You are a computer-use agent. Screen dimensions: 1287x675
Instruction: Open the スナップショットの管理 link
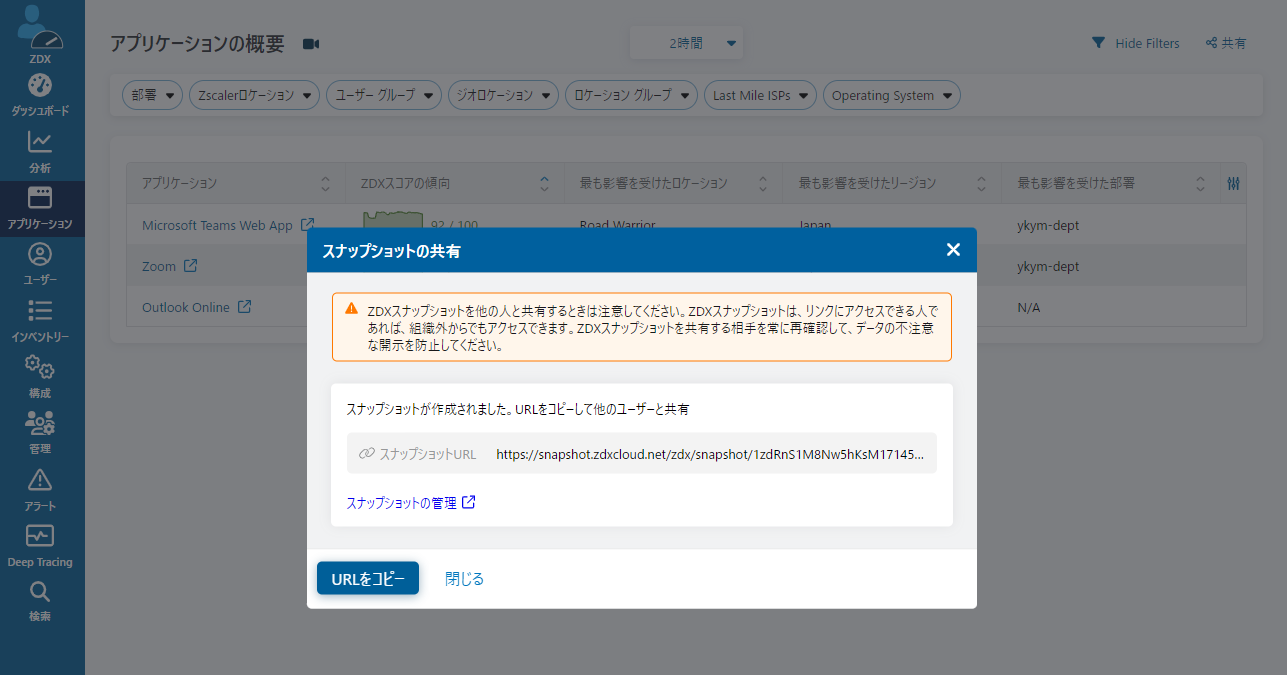(x=411, y=503)
